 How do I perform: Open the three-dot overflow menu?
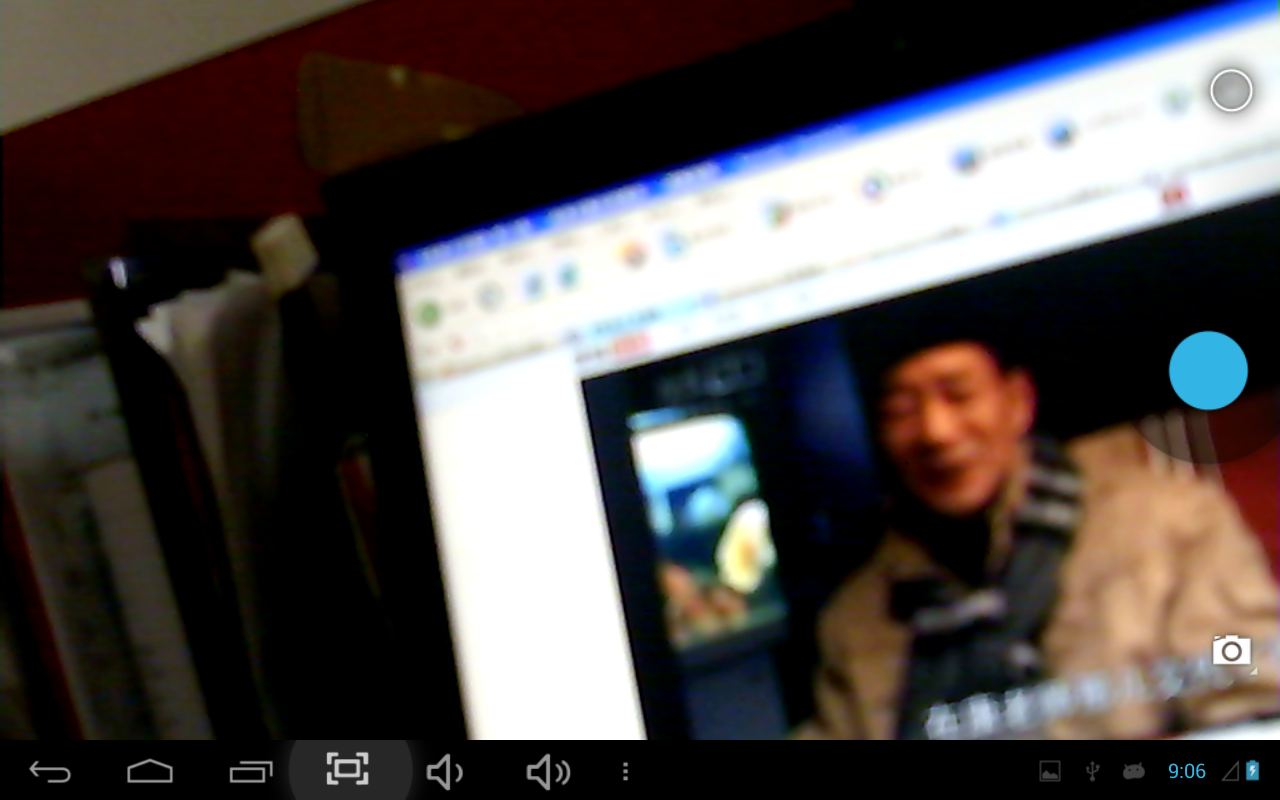click(x=626, y=771)
